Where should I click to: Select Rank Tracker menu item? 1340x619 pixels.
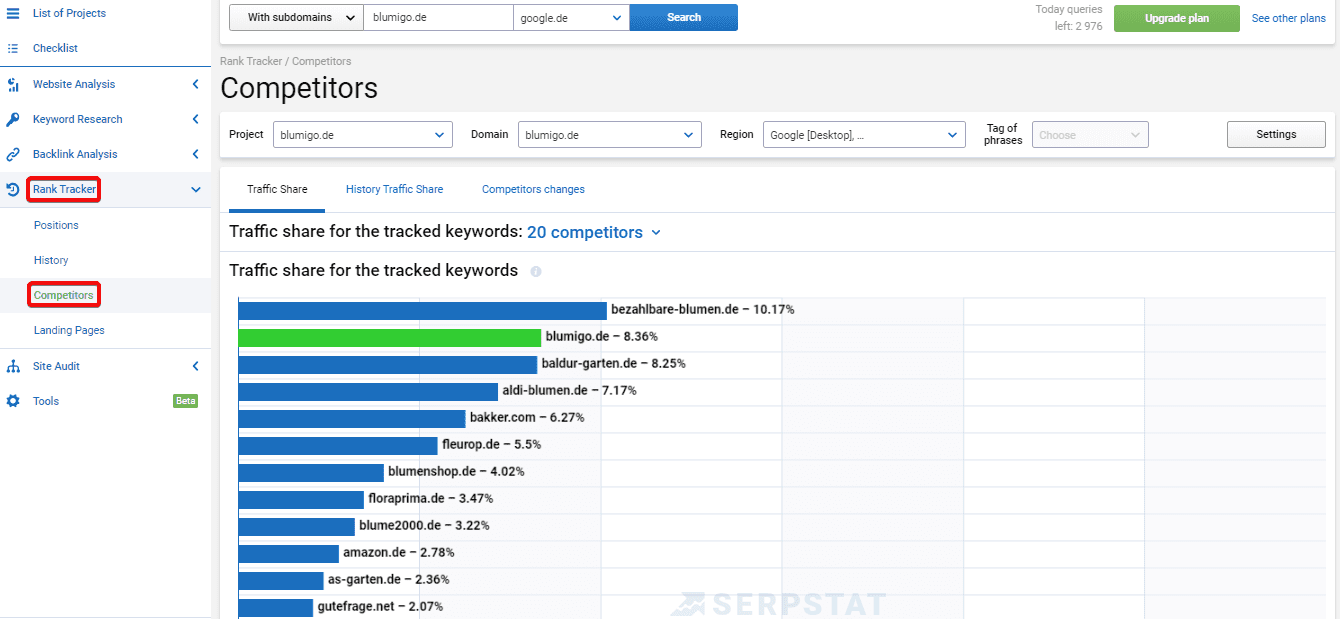coord(64,189)
